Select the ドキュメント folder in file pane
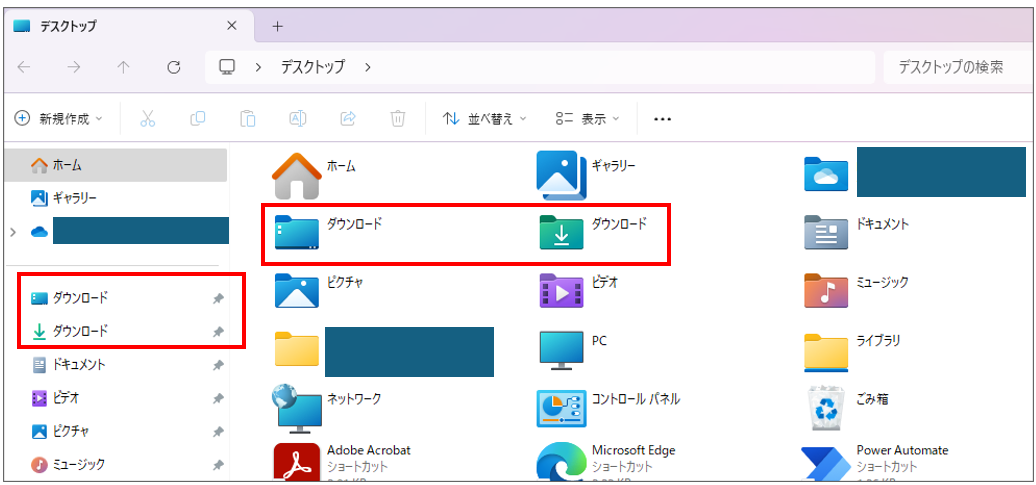Screen dimensions: 1036x485 (x=857, y=232)
